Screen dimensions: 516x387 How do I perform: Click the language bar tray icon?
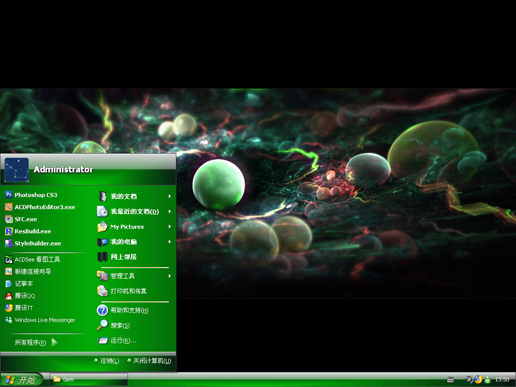[x=451, y=379]
